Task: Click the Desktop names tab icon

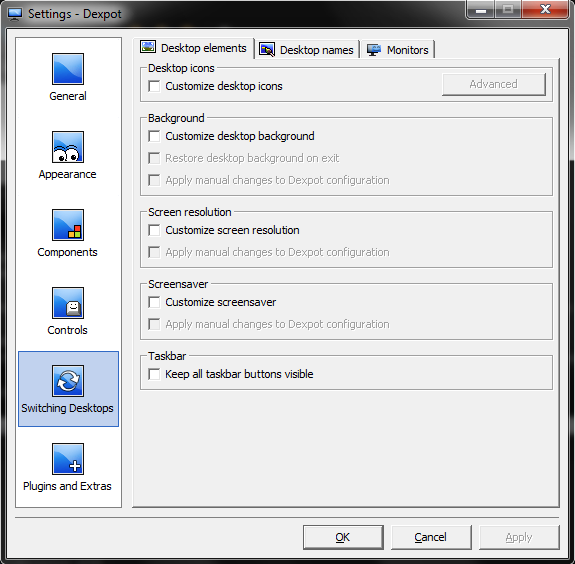Action: pyautogui.click(x=267, y=50)
